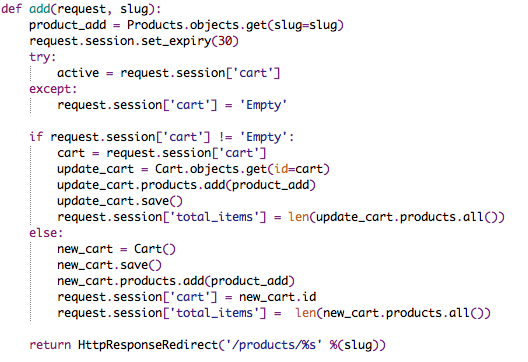Click the 'Empty' string in the except block
Image resolution: width=528 pixels, height=362 pixels.
[x=263, y=105]
